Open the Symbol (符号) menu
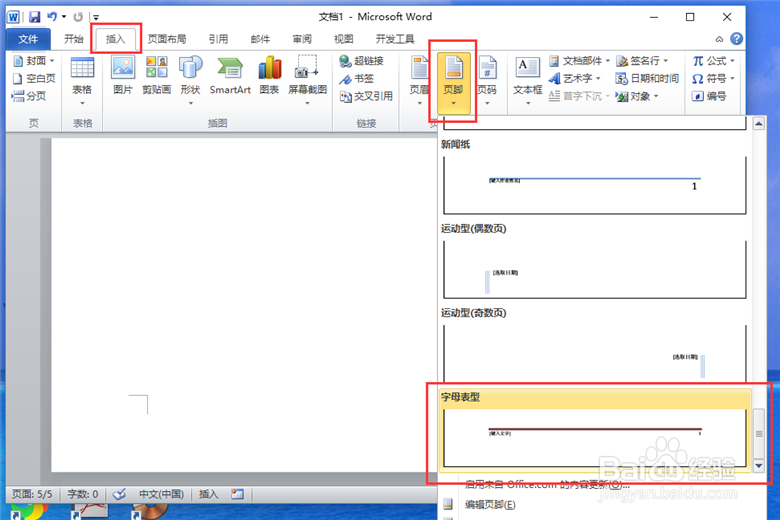780x520 pixels. 713,78
